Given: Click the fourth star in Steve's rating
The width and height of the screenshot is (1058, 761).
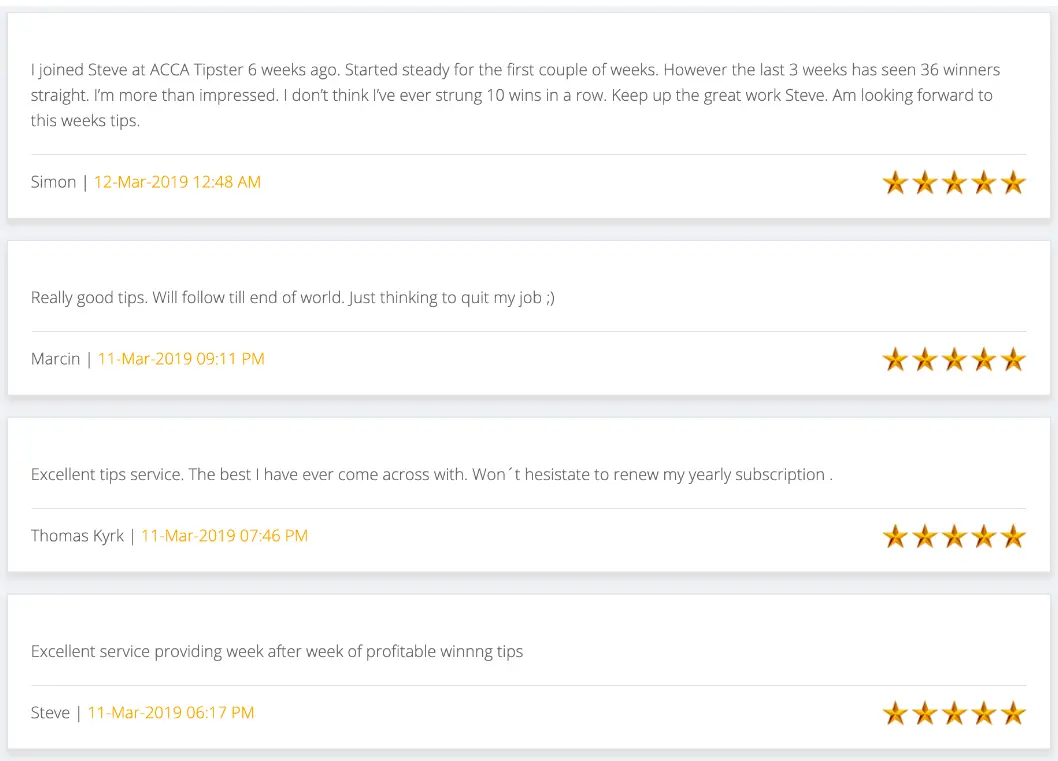Looking at the screenshot, I should point(984,713).
